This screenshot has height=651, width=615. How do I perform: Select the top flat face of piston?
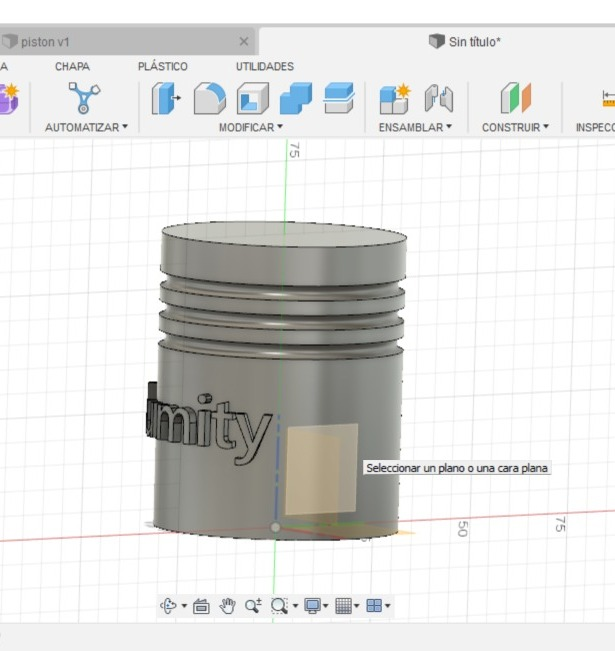tap(284, 234)
